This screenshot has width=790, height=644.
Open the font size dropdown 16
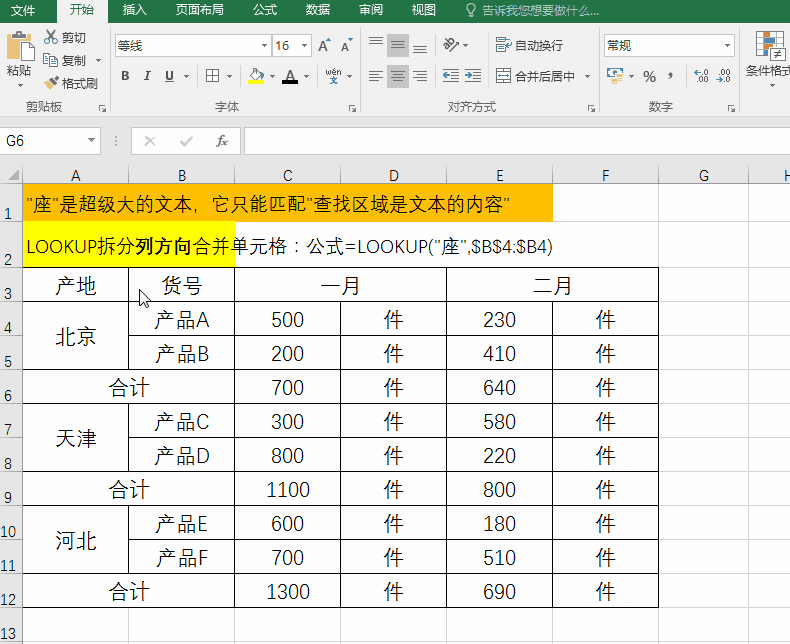304,46
